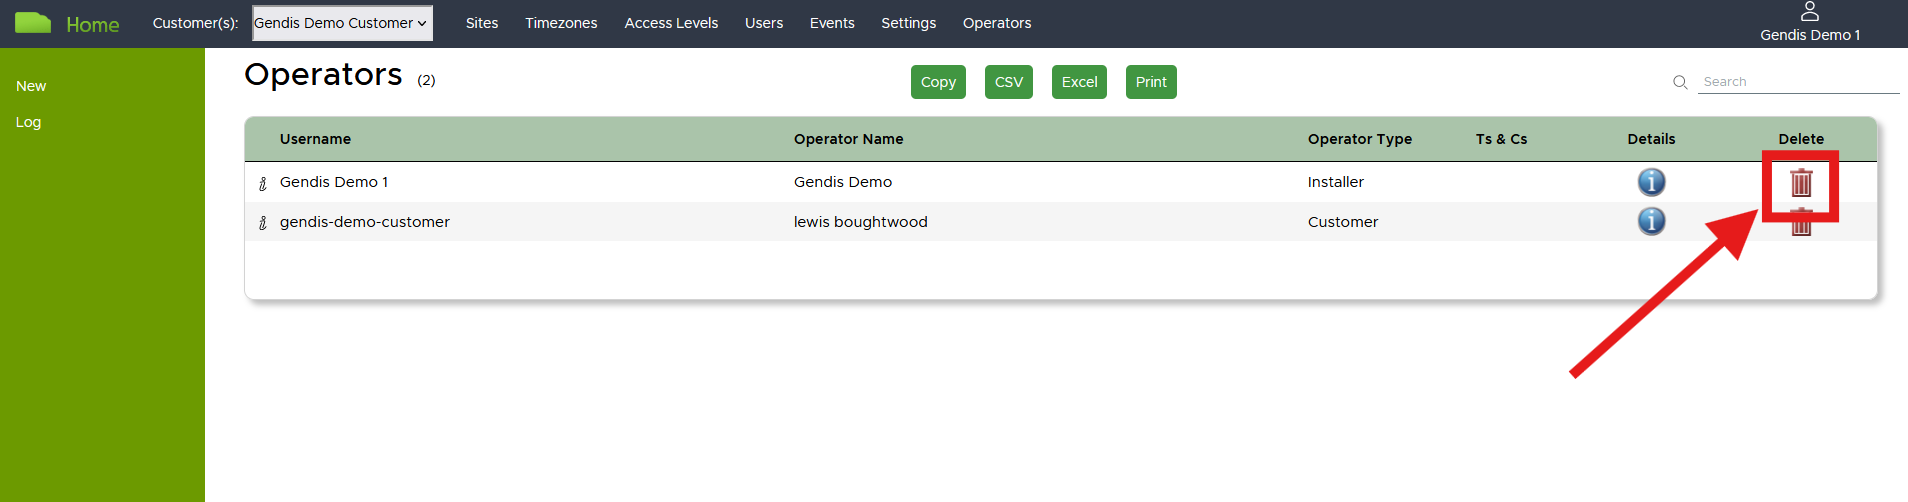The width and height of the screenshot is (1908, 502).
Task: Click the Print button
Action: tap(1150, 82)
